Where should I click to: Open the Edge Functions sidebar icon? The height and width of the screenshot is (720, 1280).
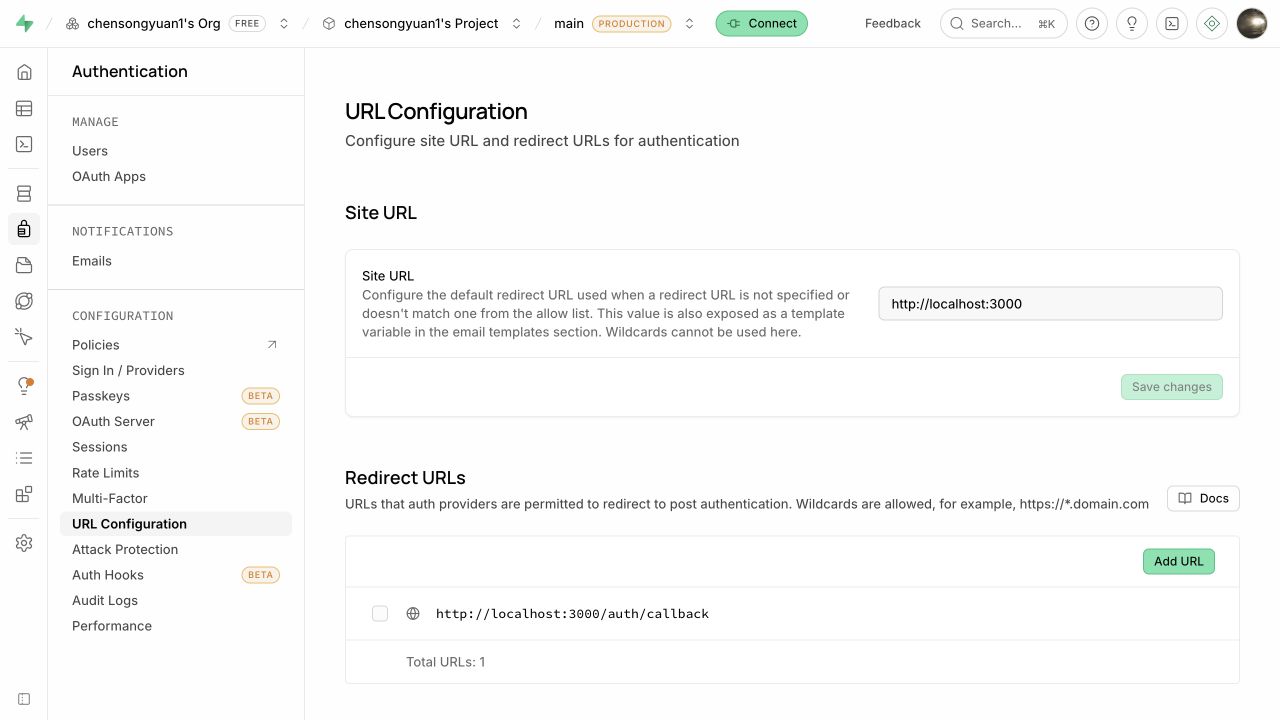(24, 301)
